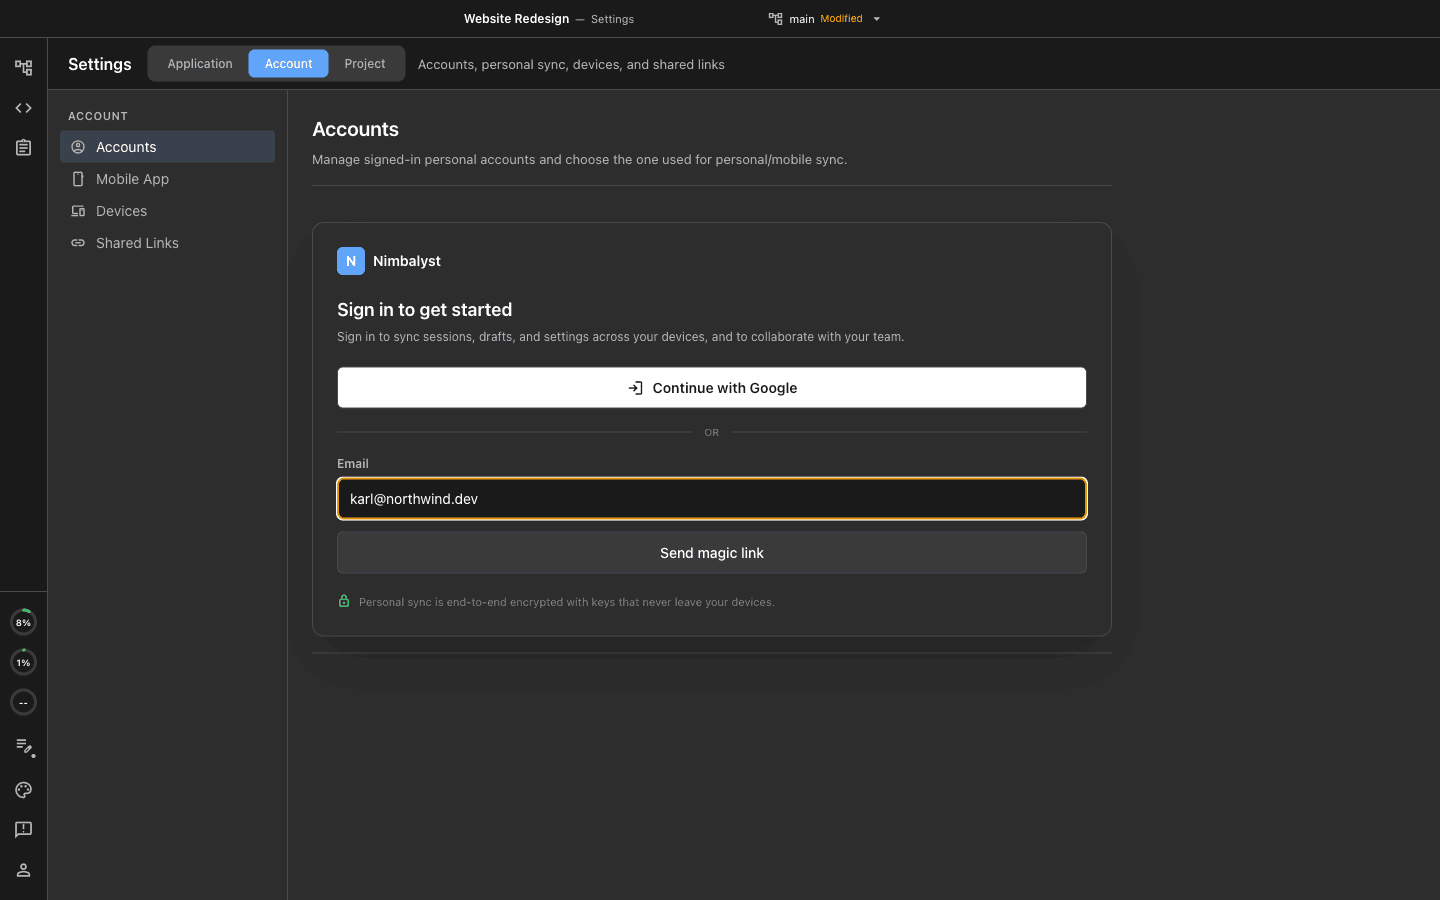
Task: Click the Website Redesign project title
Action: 516,19
